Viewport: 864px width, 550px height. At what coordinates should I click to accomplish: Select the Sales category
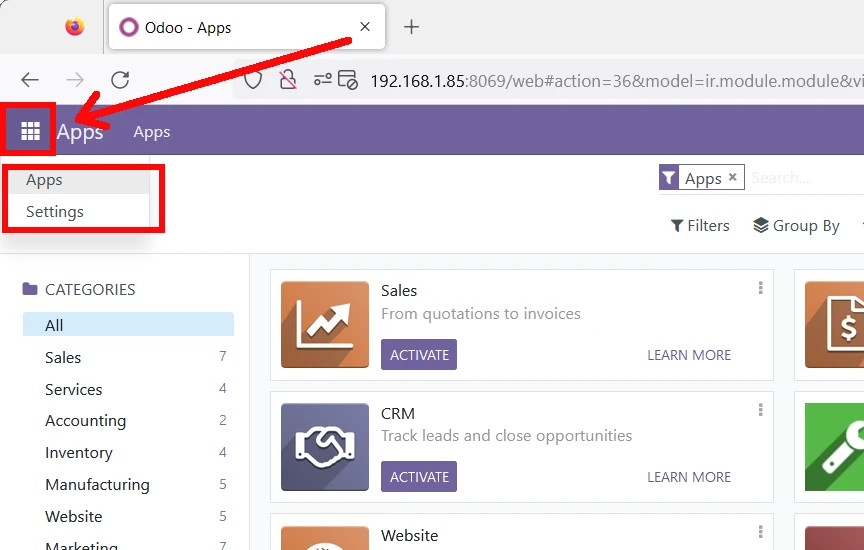coord(128,357)
